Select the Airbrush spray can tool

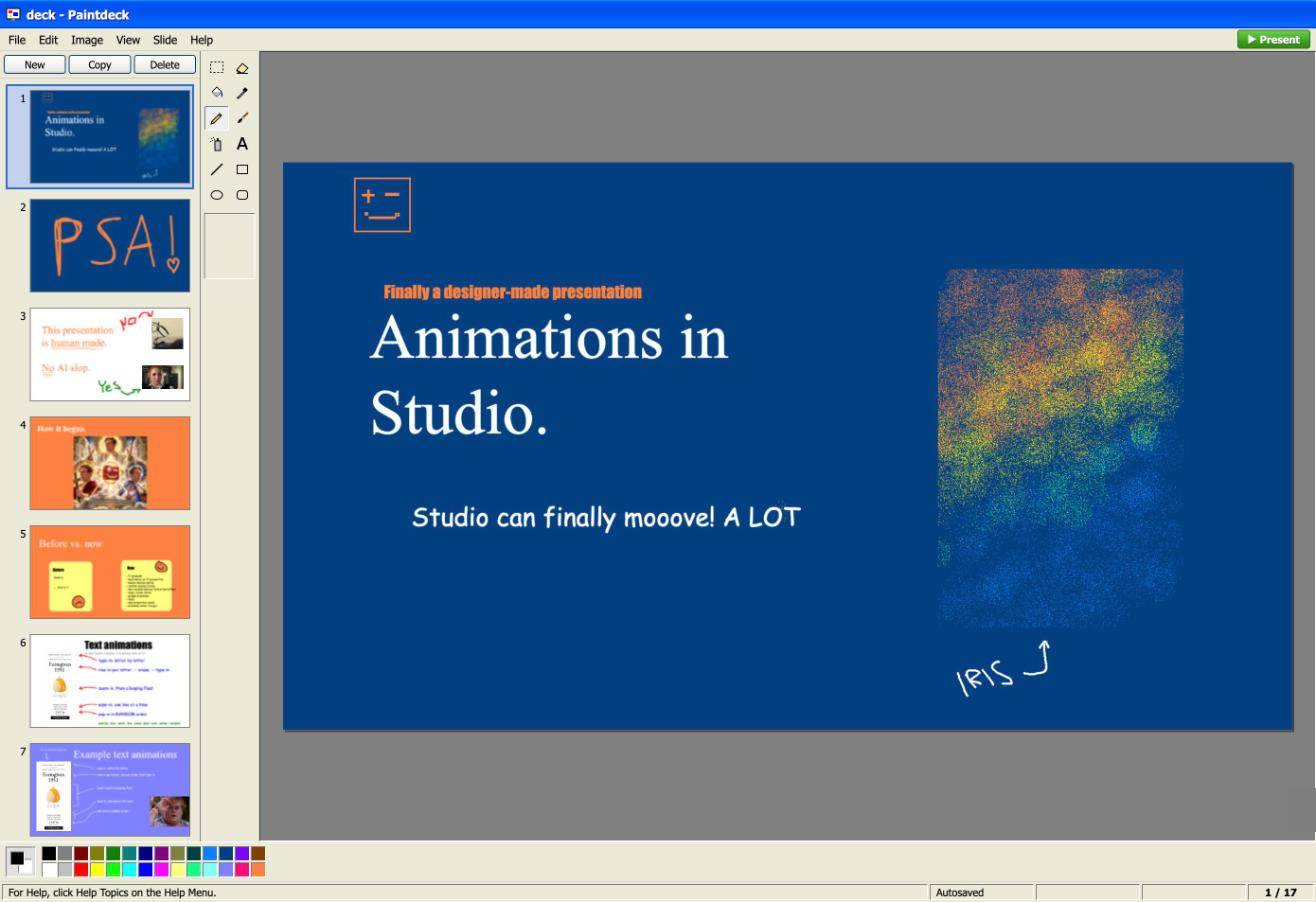click(217, 144)
